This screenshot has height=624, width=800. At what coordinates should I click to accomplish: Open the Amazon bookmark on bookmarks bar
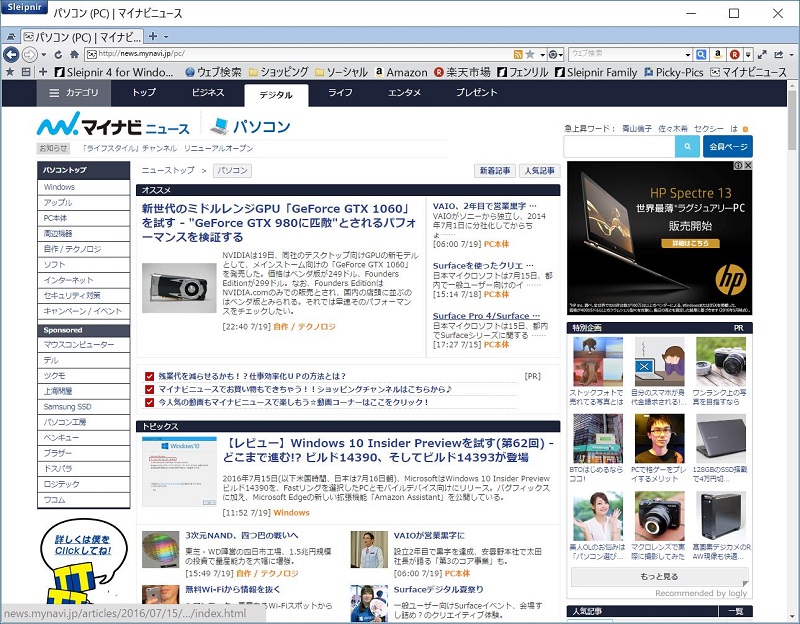[401, 72]
